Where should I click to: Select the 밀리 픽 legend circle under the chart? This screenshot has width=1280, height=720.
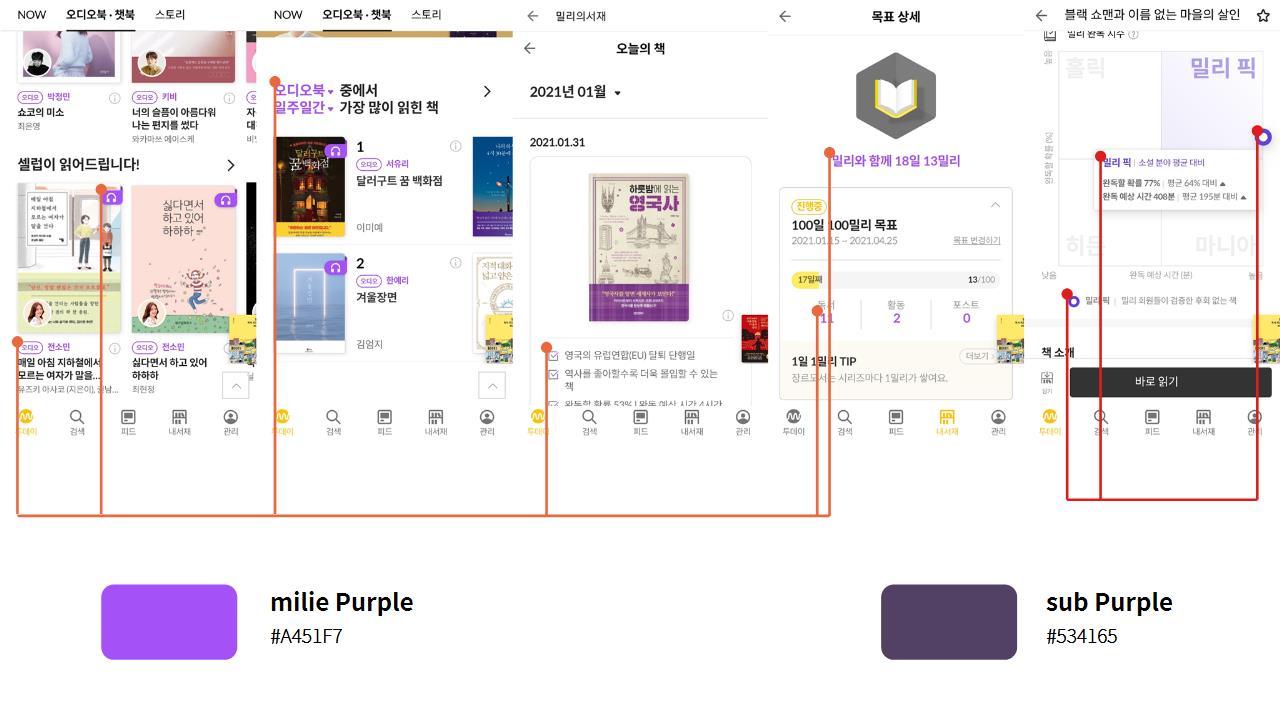point(1074,301)
